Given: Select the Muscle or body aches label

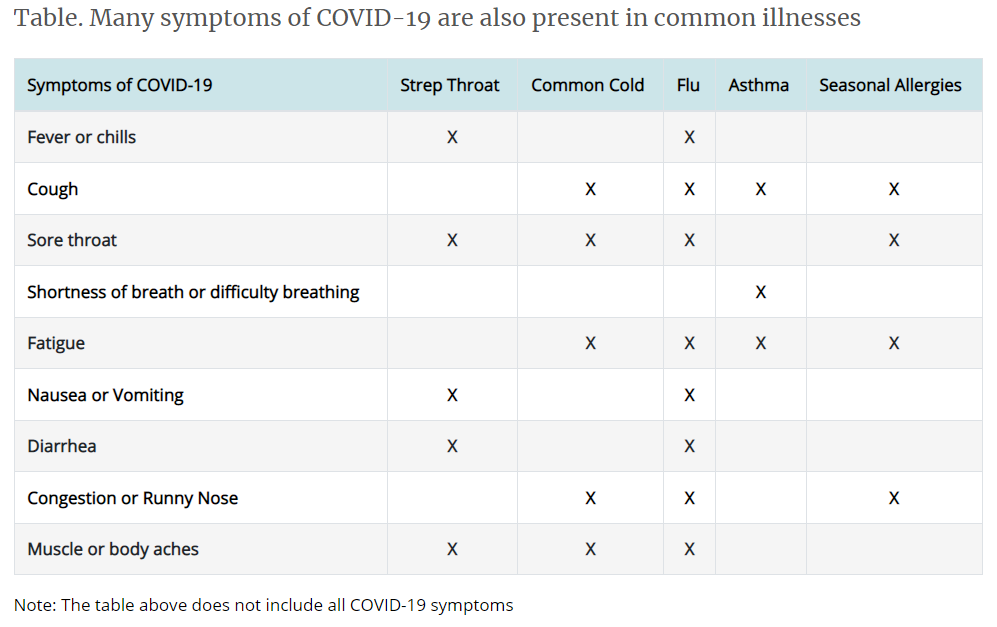Looking at the screenshot, I should [x=113, y=549].
